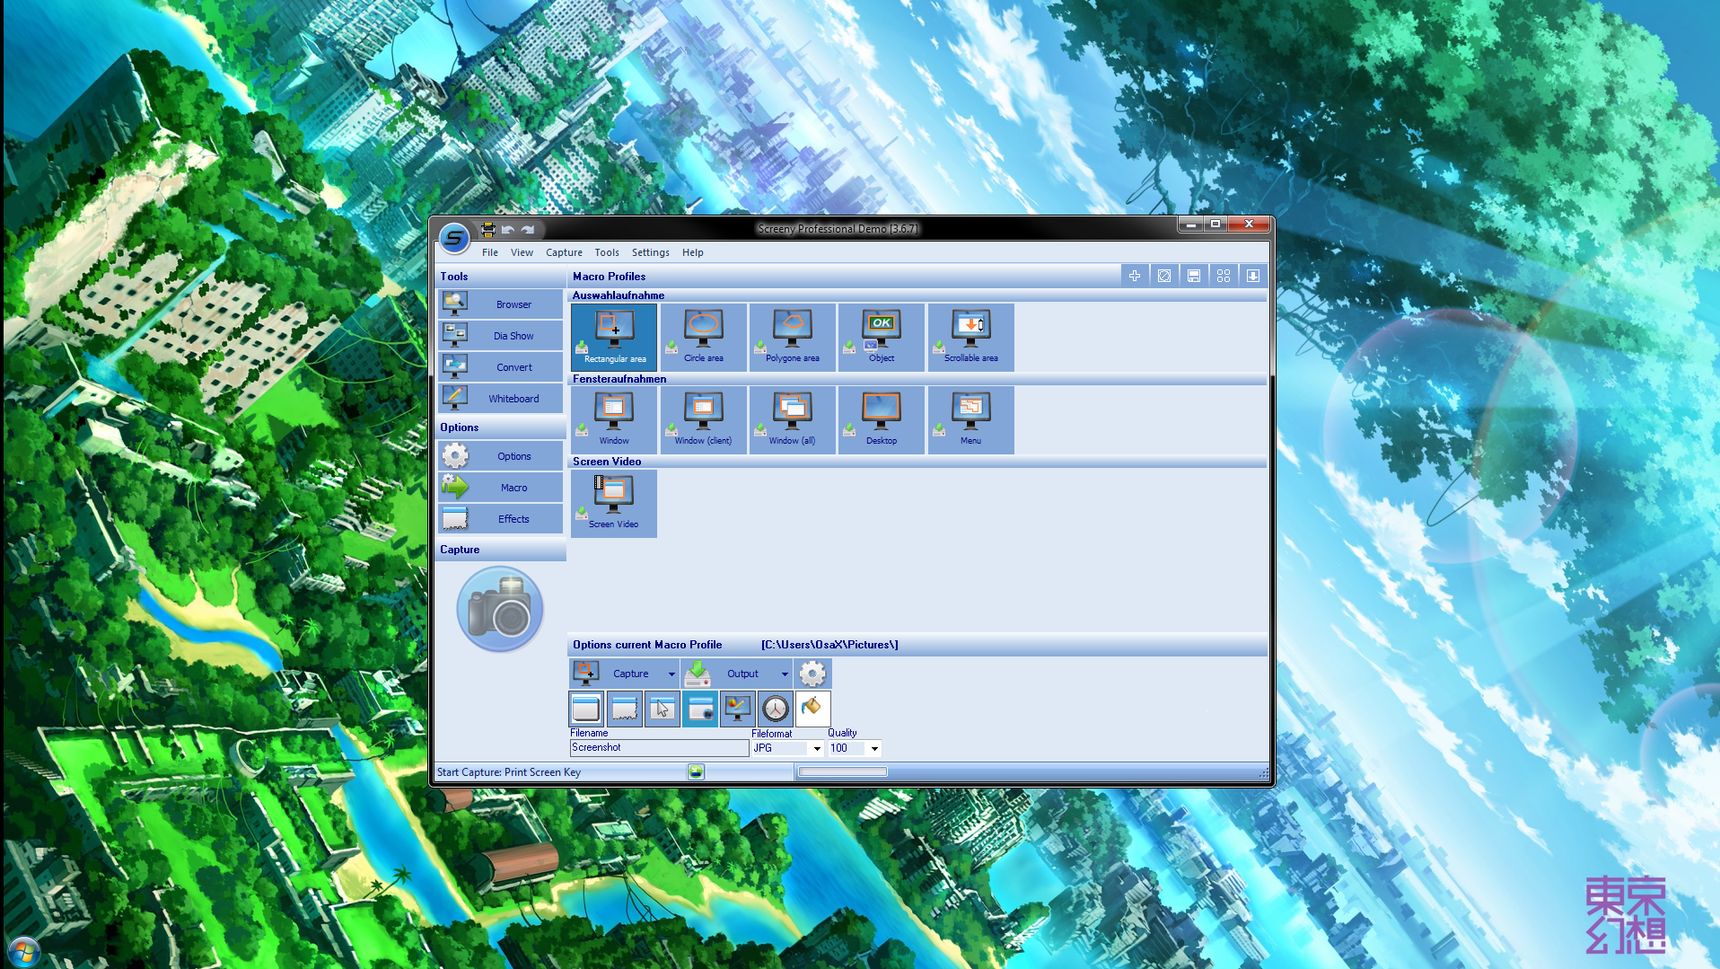
Task: Open the Settings menu
Action: click(x=651, y=253)
